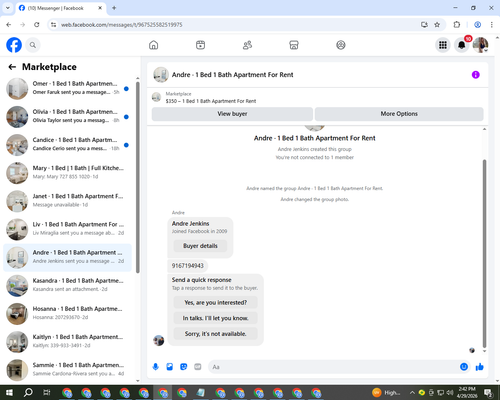
Task: Click the $350 listing title under Marketplace
Action: (x=211, y=101)
